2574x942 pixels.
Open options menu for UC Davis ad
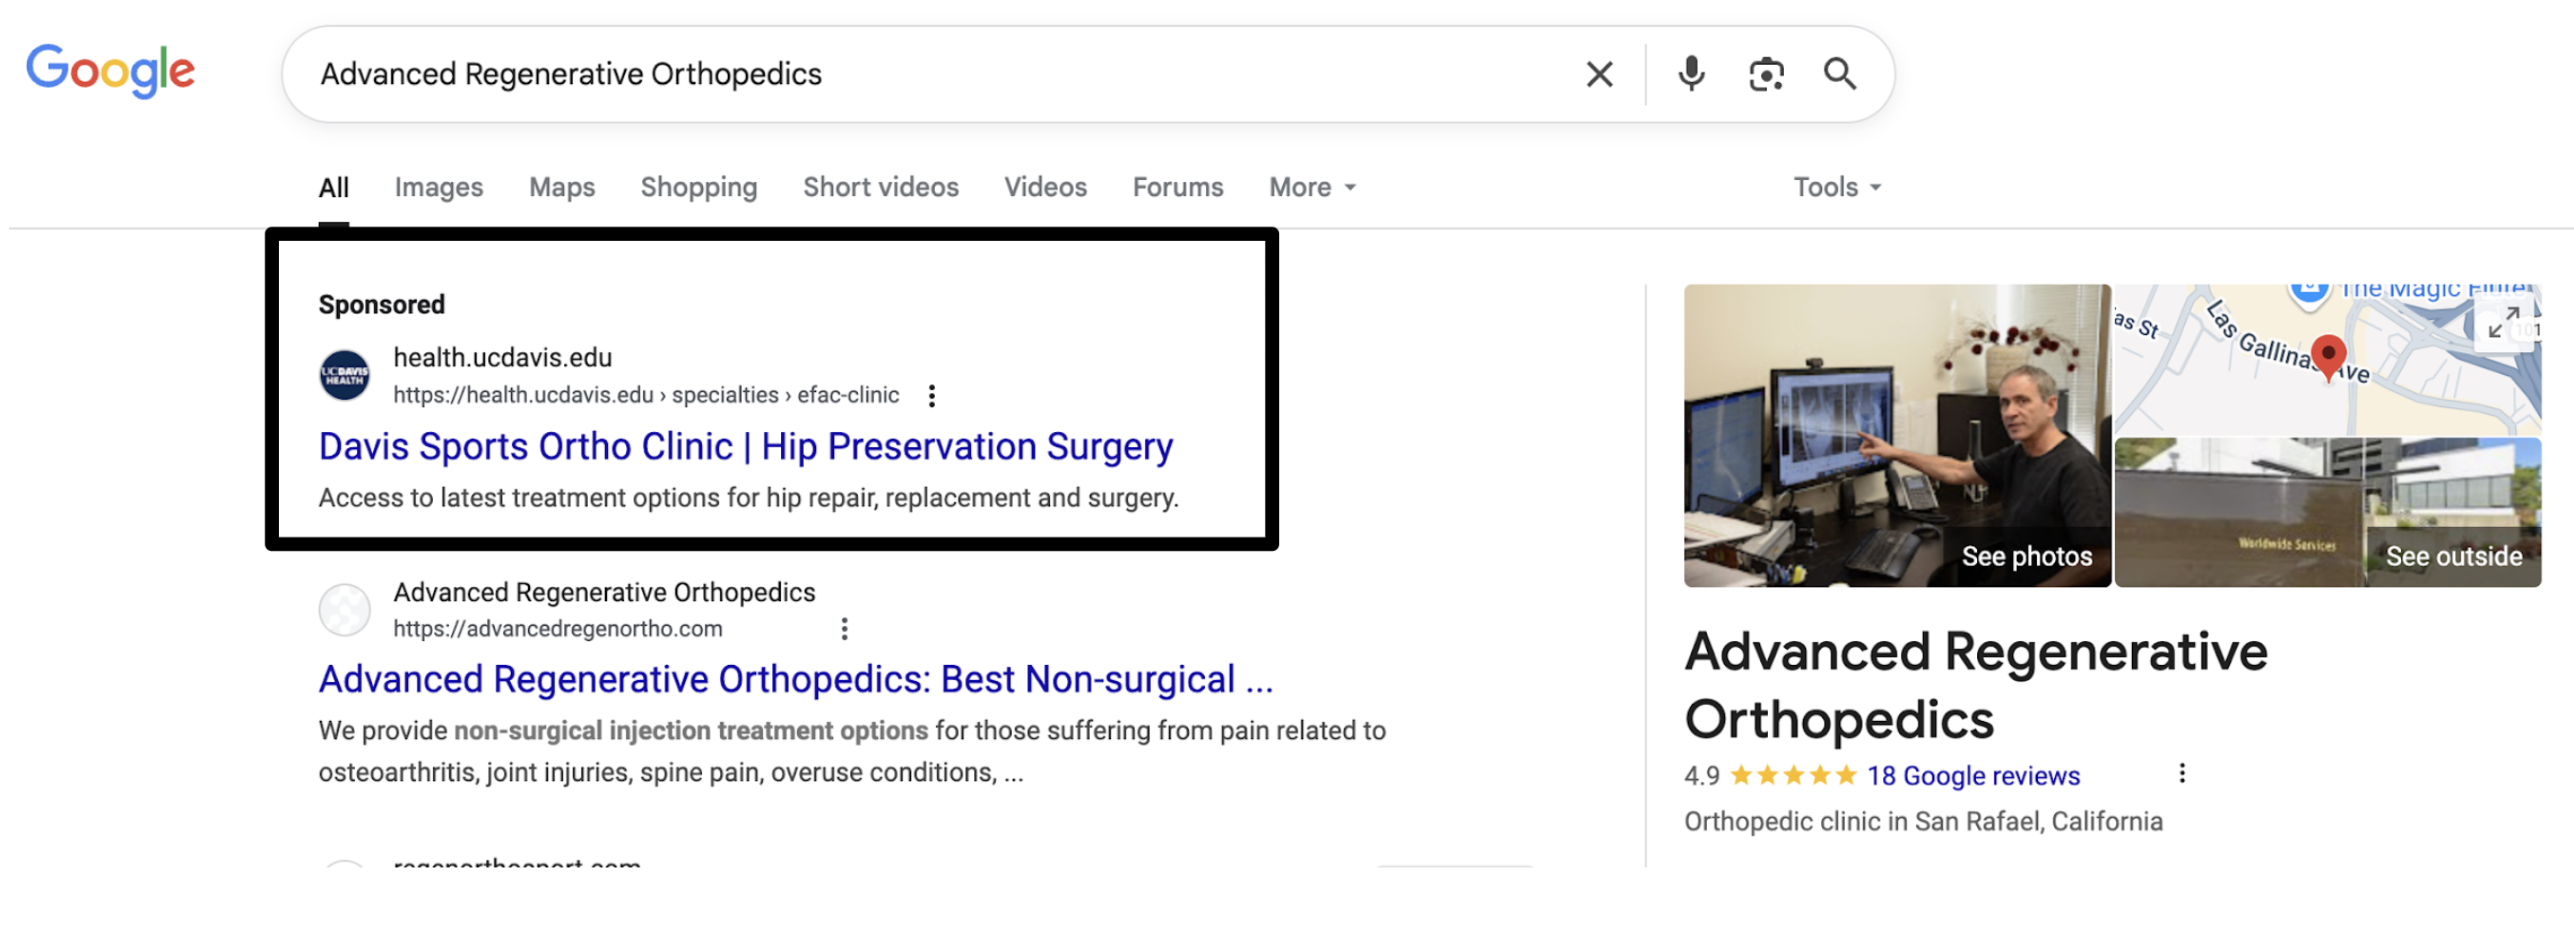click(931, 396)
